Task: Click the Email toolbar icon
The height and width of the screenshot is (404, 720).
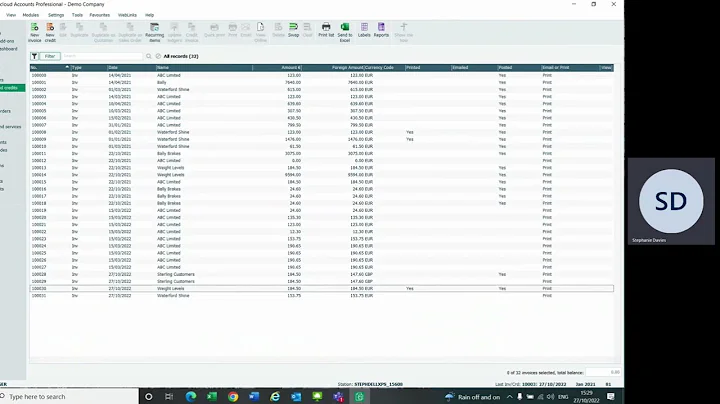Action: 246,30
